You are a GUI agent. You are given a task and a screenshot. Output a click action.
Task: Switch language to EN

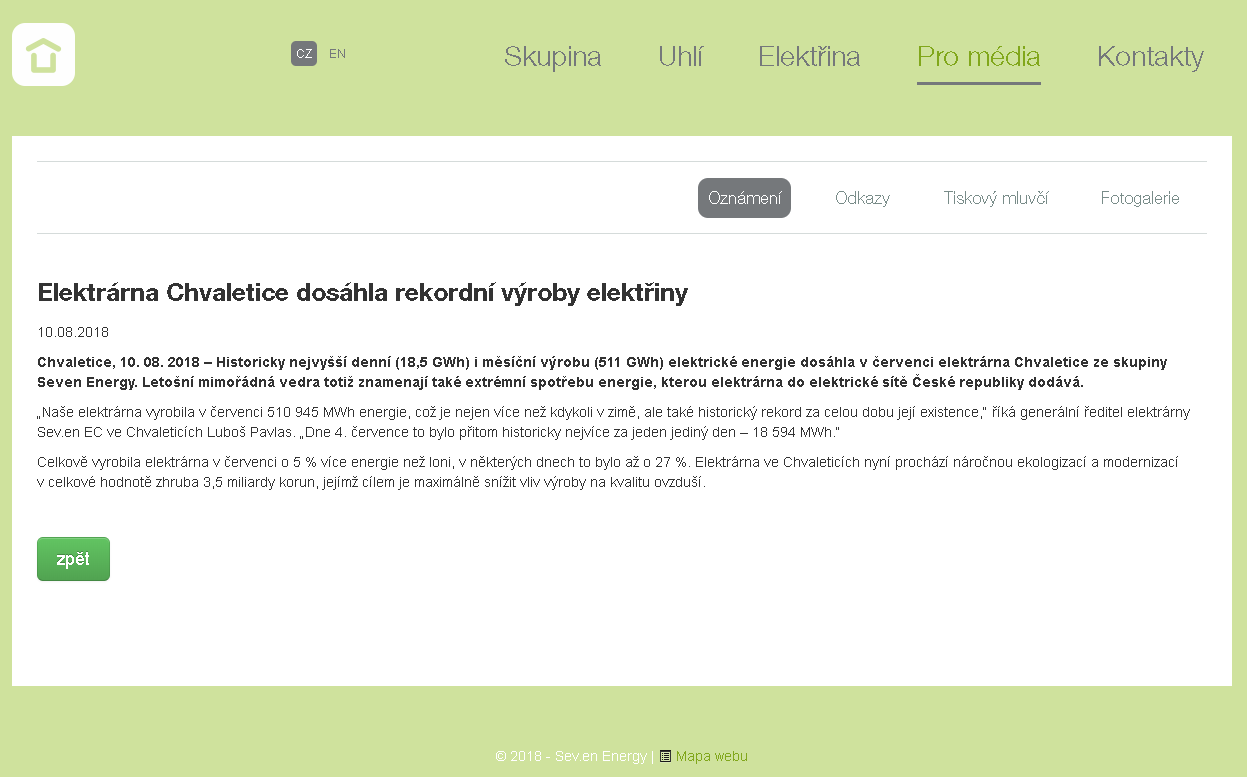(x=337, y=54)
